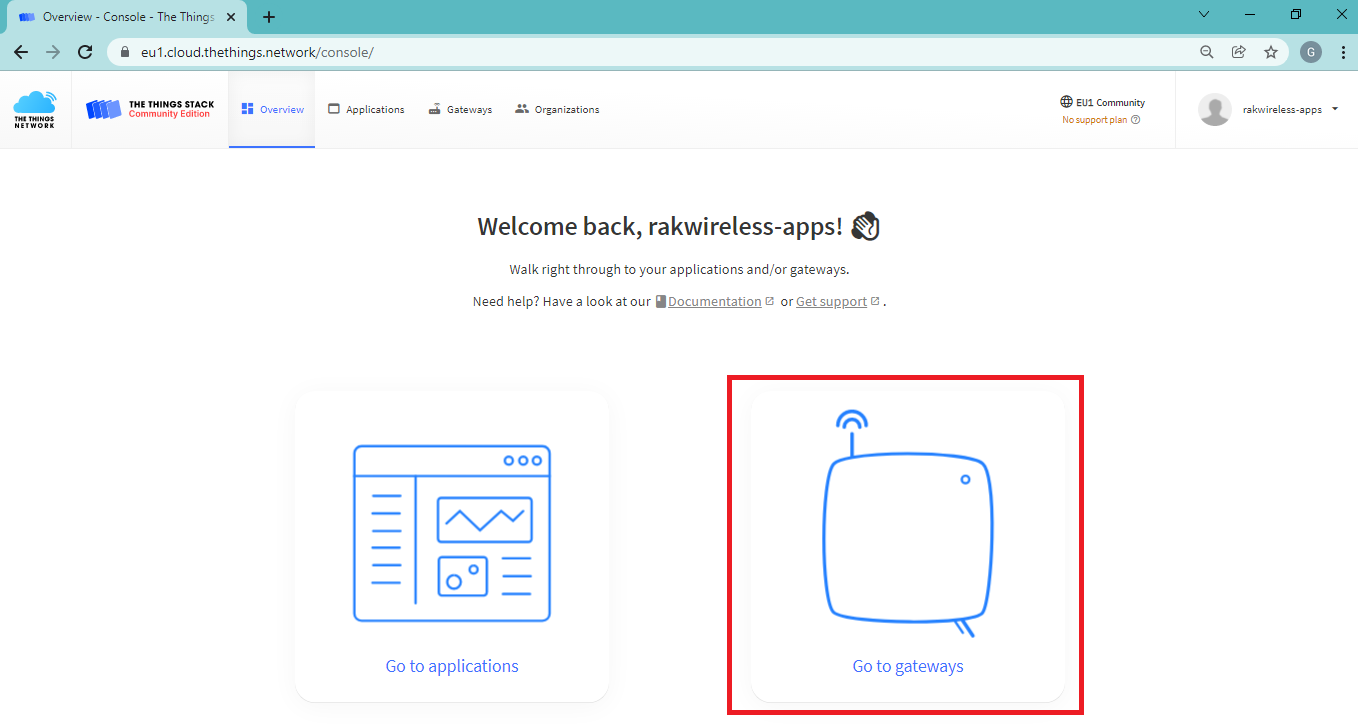Image resolution: width=1358 pixels, height=726 pixels.
Task: Click the browser zoom magnifier icon
Action: (x=1207, y=52)
